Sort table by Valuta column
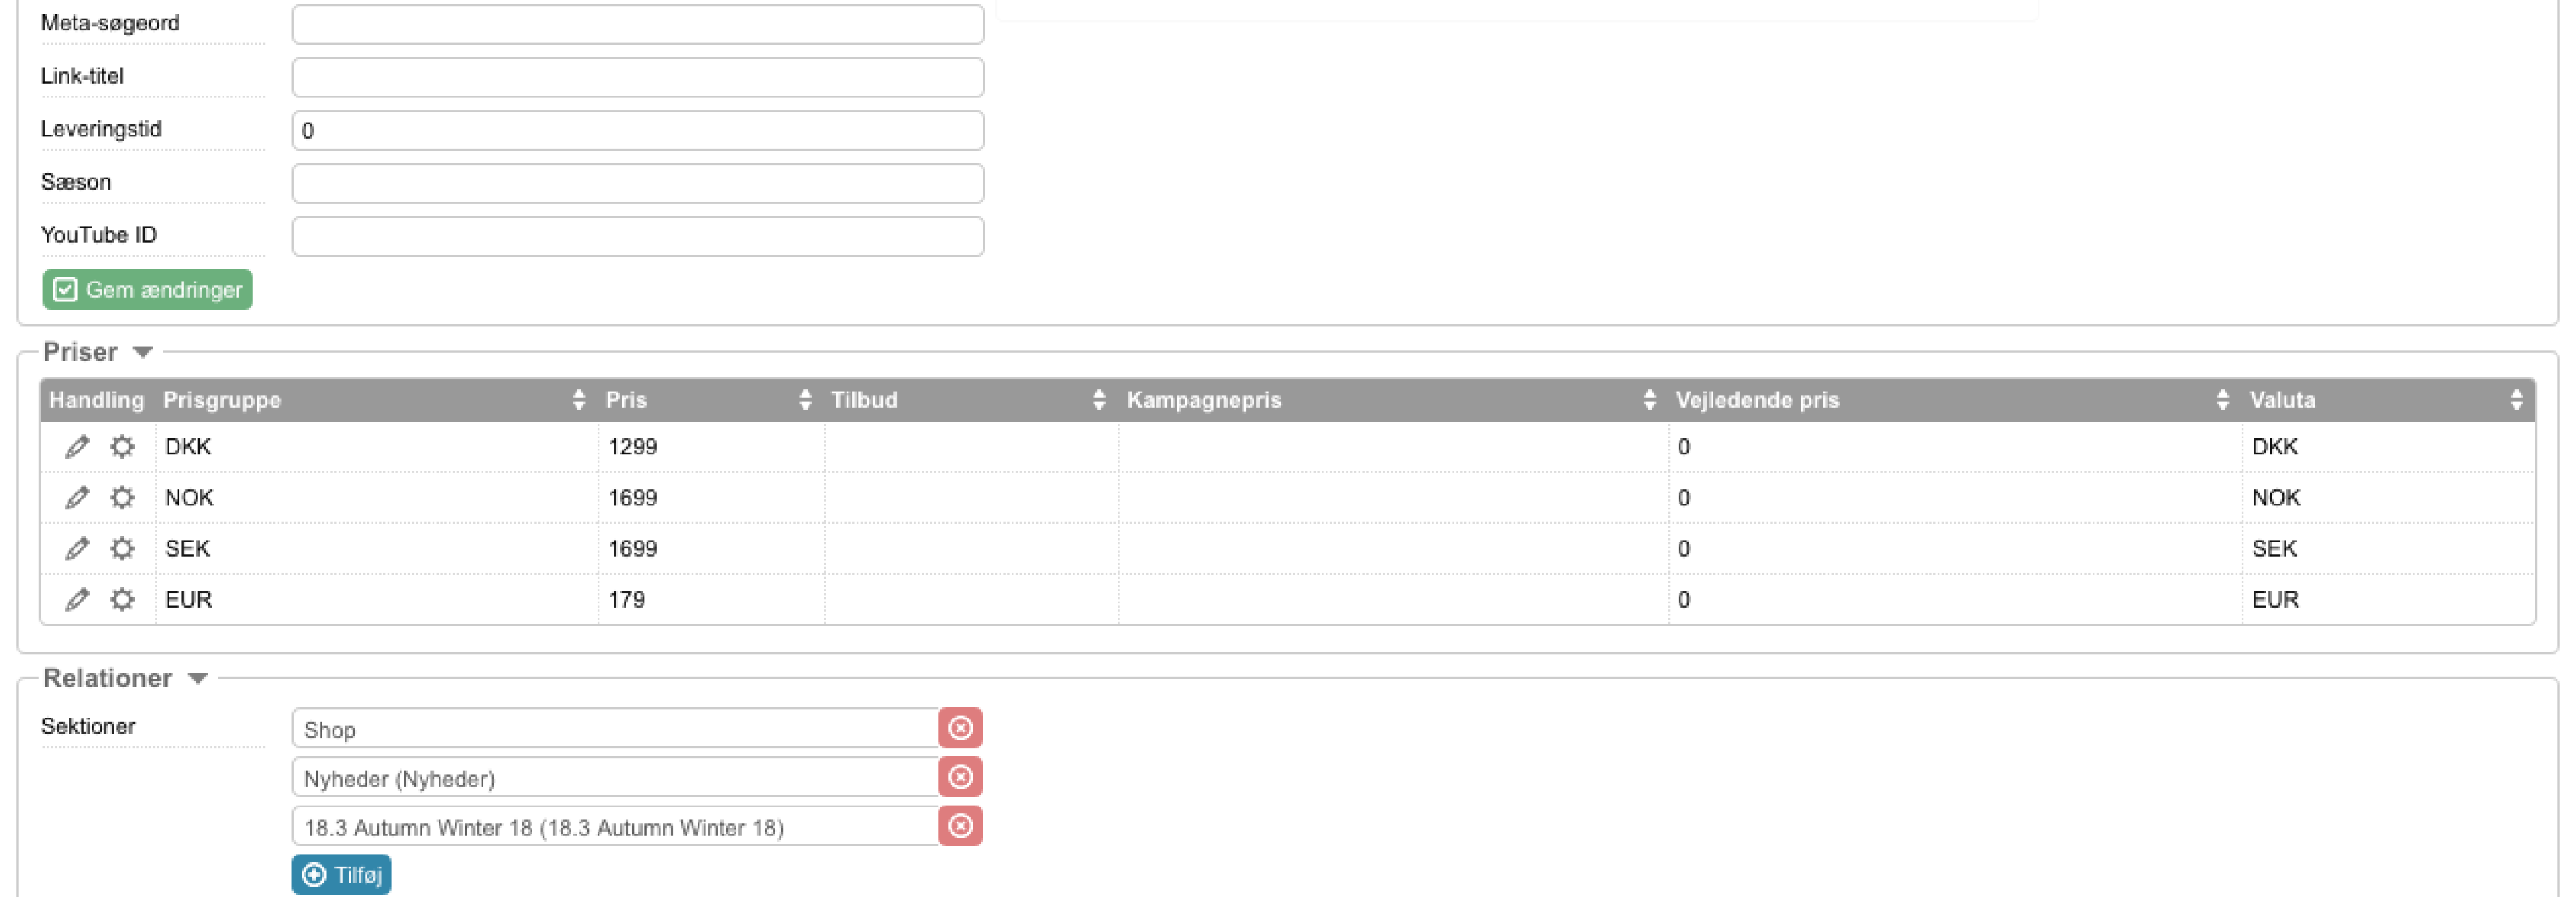Viewport: 2576px width, 897px height. coord(2516,400)
